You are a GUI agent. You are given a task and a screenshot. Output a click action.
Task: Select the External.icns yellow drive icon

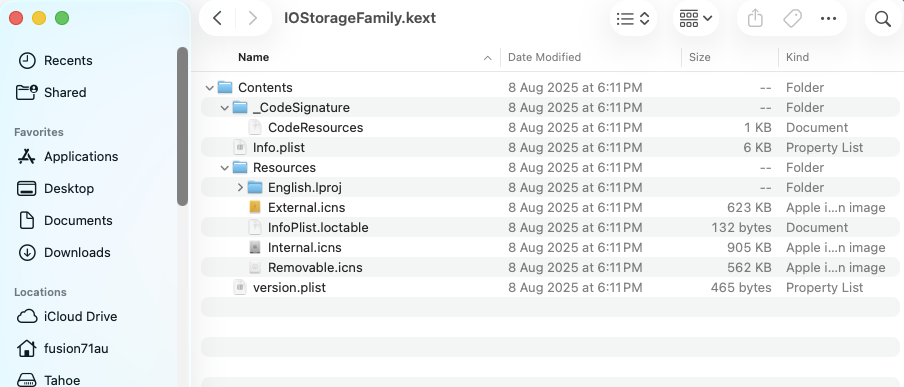255,208
